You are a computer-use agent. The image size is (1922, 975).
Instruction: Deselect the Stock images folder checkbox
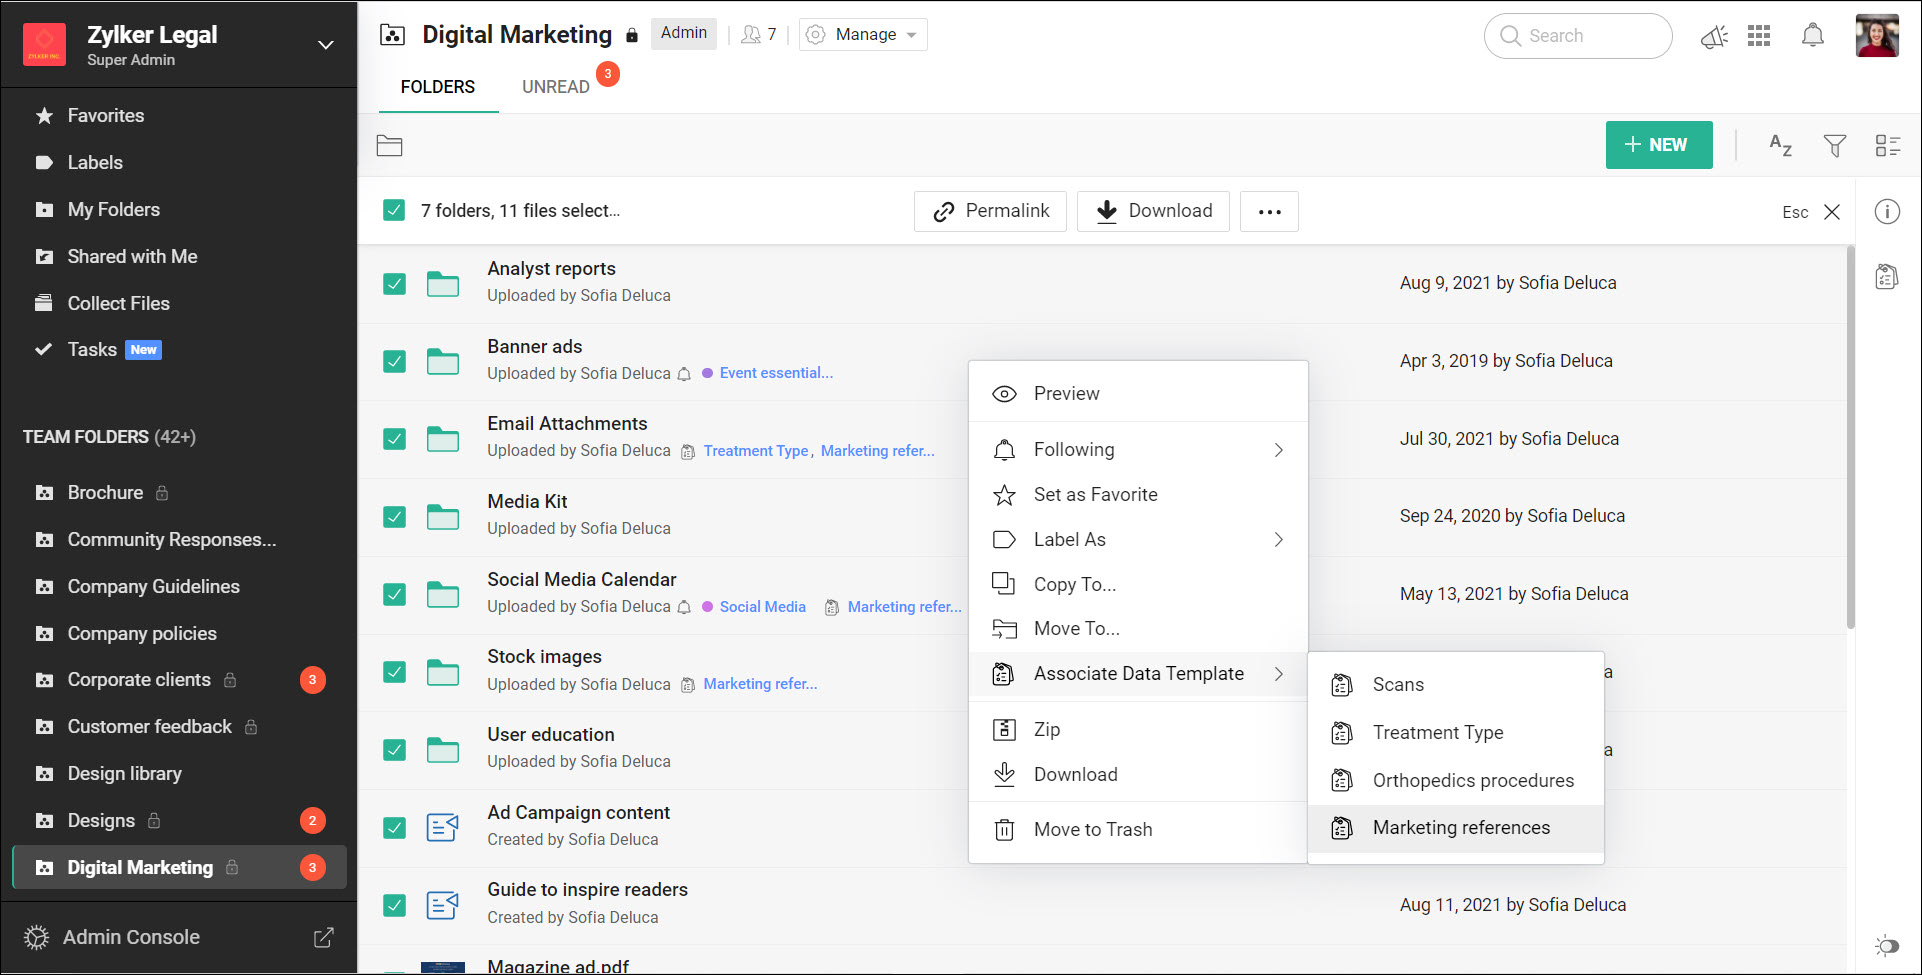pos(394,672)
